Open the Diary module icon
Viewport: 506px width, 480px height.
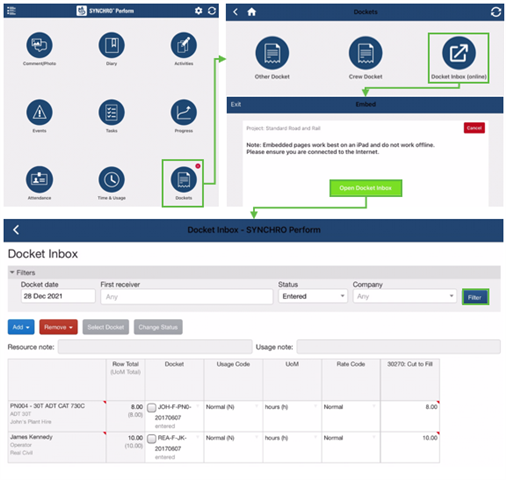112,45
